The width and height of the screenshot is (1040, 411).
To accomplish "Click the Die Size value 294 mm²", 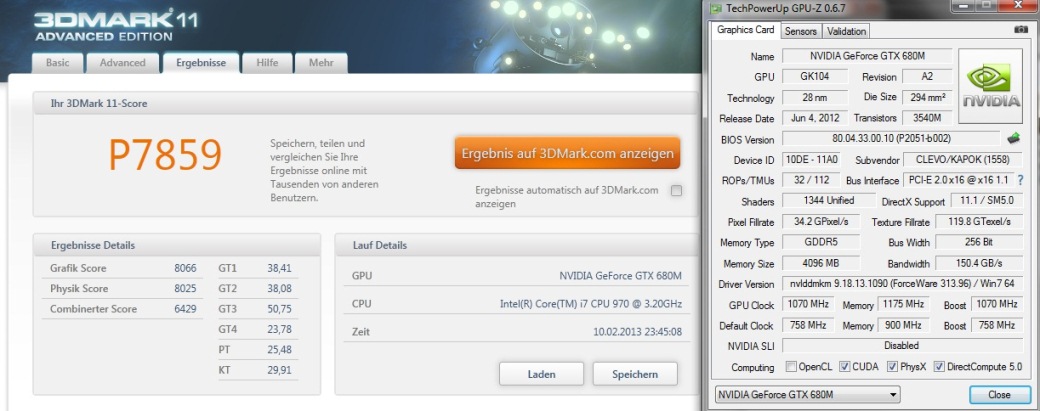I will point(927,97).
